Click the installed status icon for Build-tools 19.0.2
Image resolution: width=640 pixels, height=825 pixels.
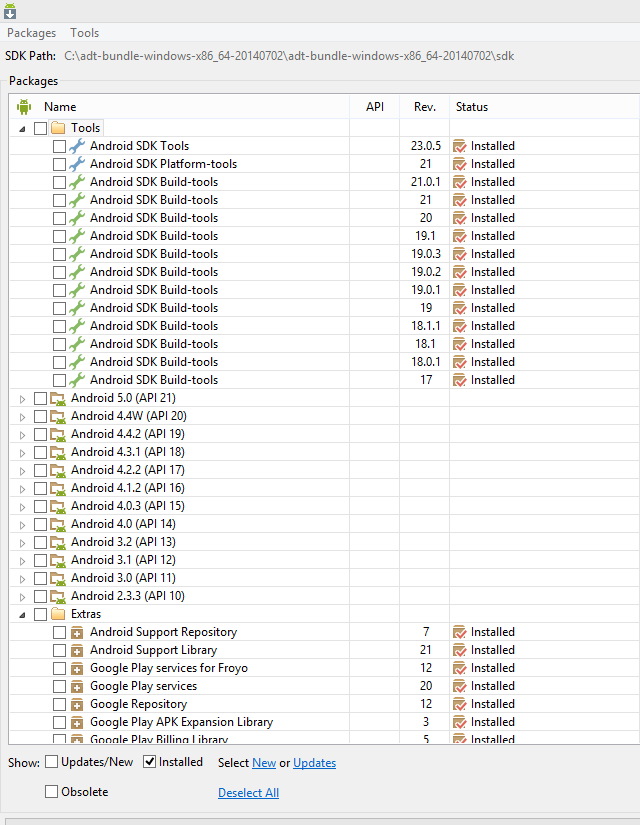point(459,272)
